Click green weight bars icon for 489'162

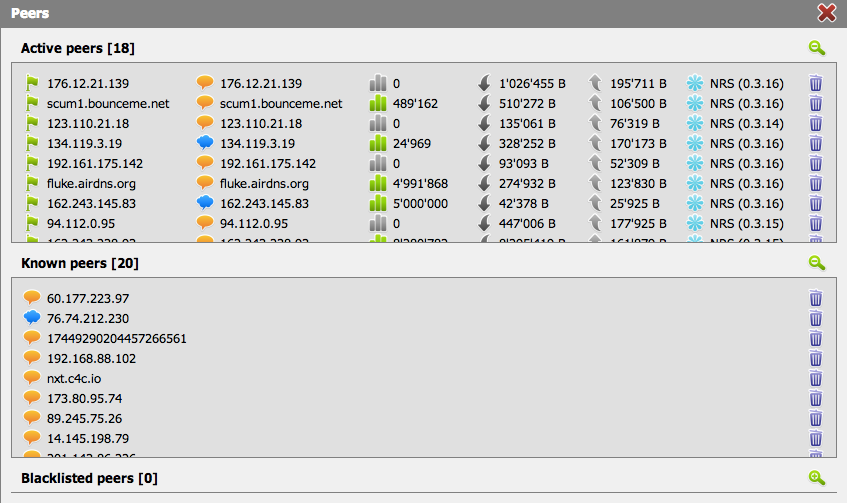[378, 103]
